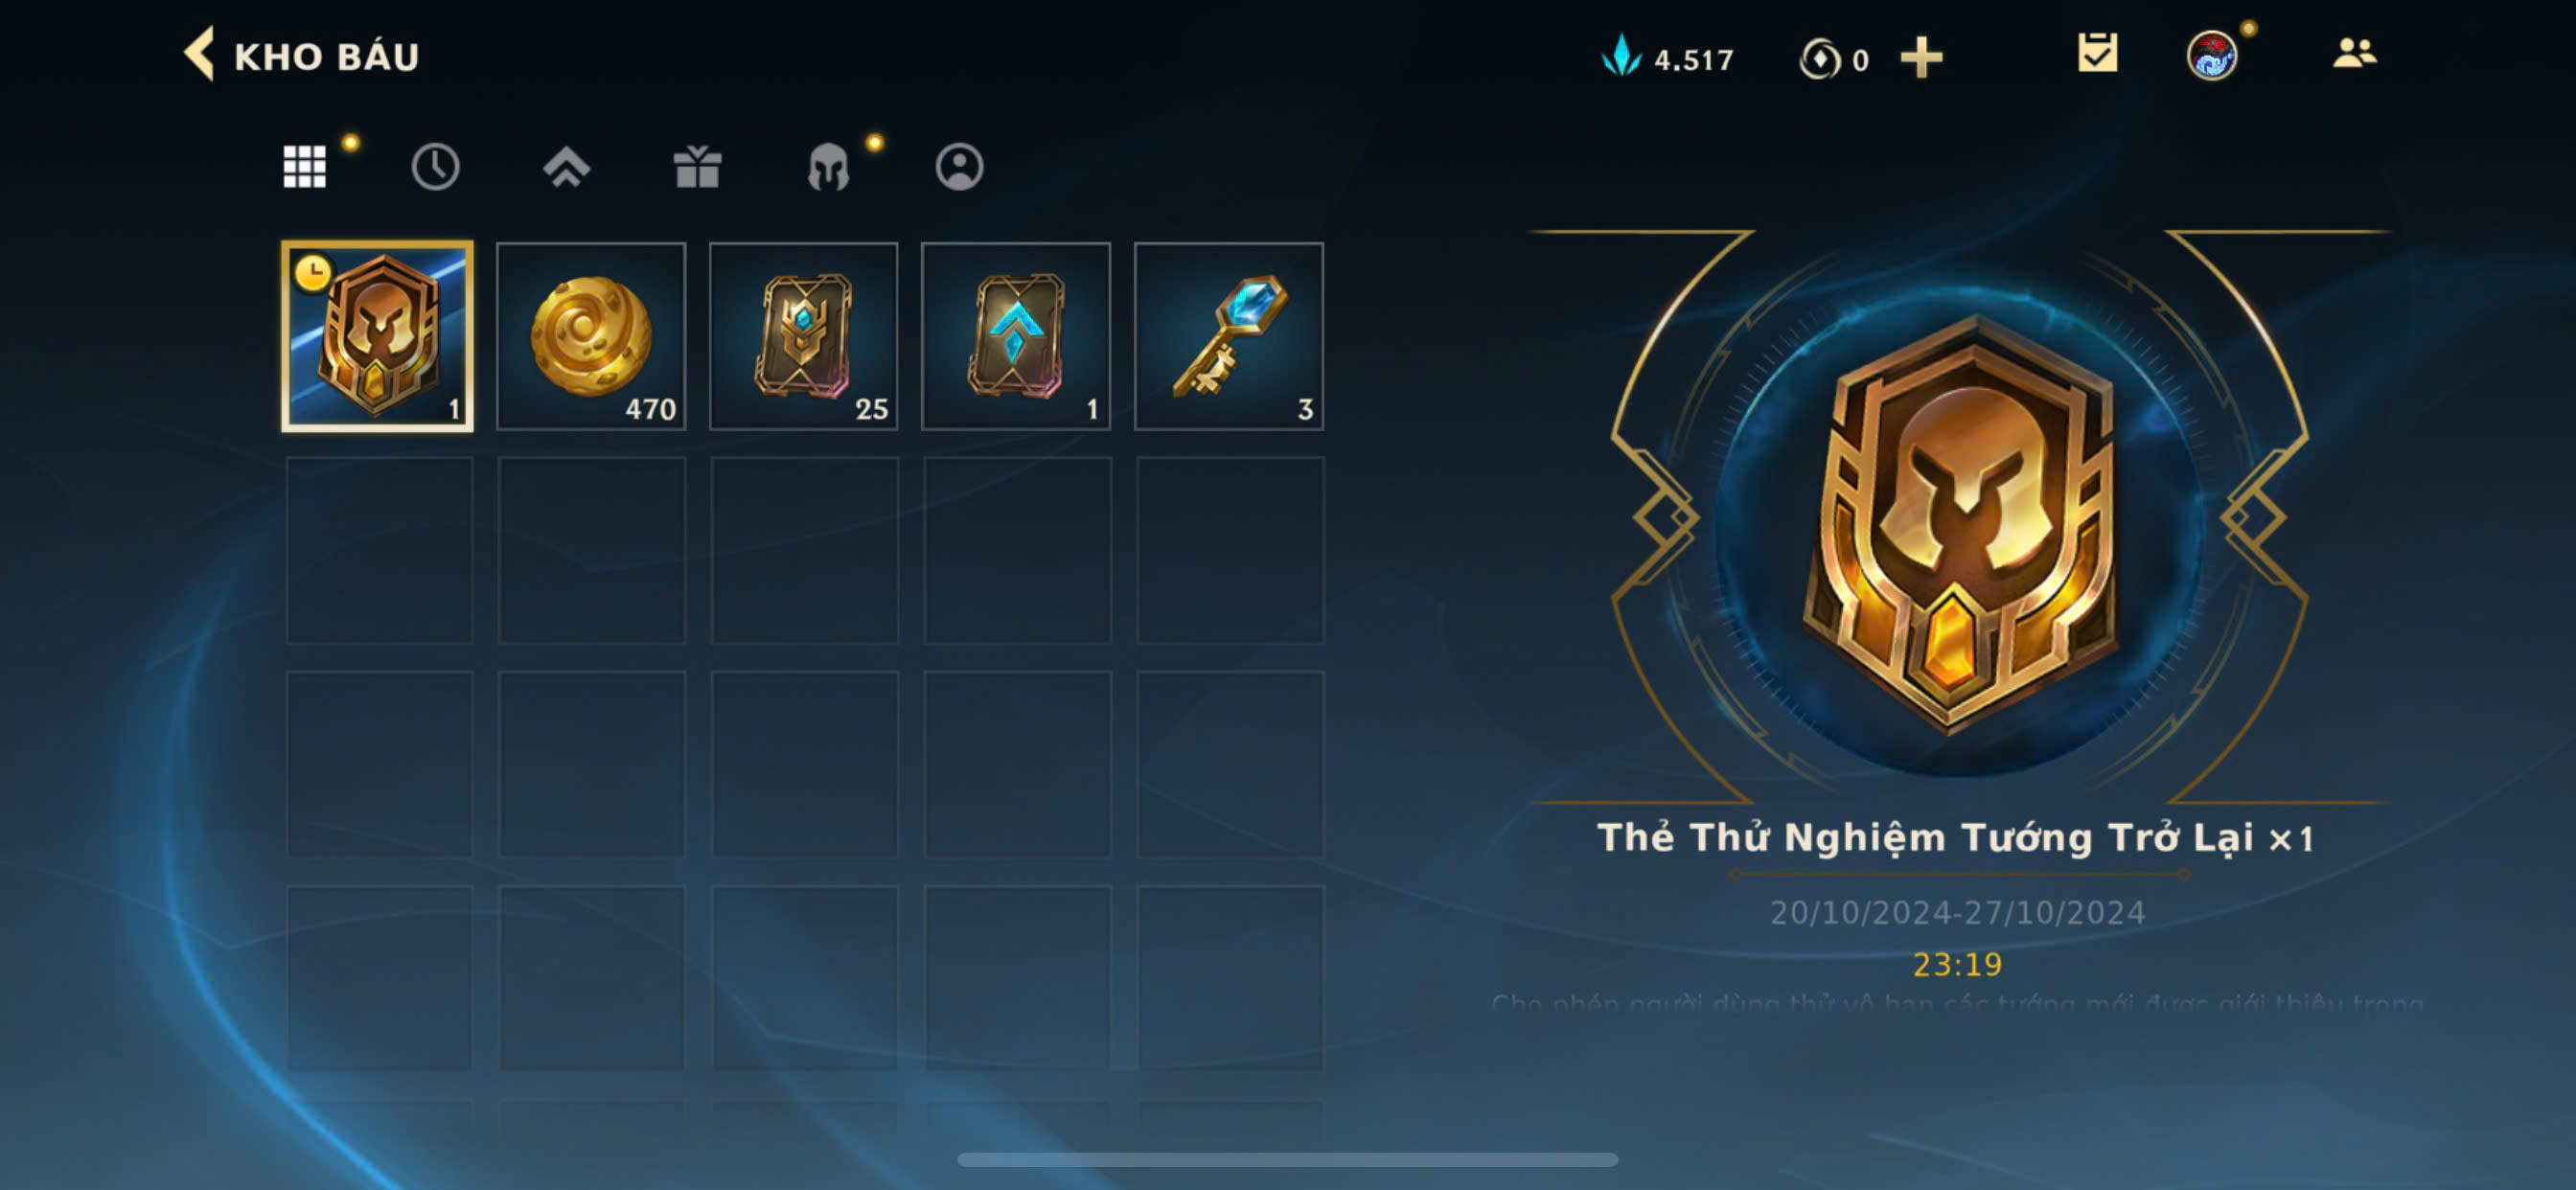Open the helmet champion filter tab

click(828, 166)
